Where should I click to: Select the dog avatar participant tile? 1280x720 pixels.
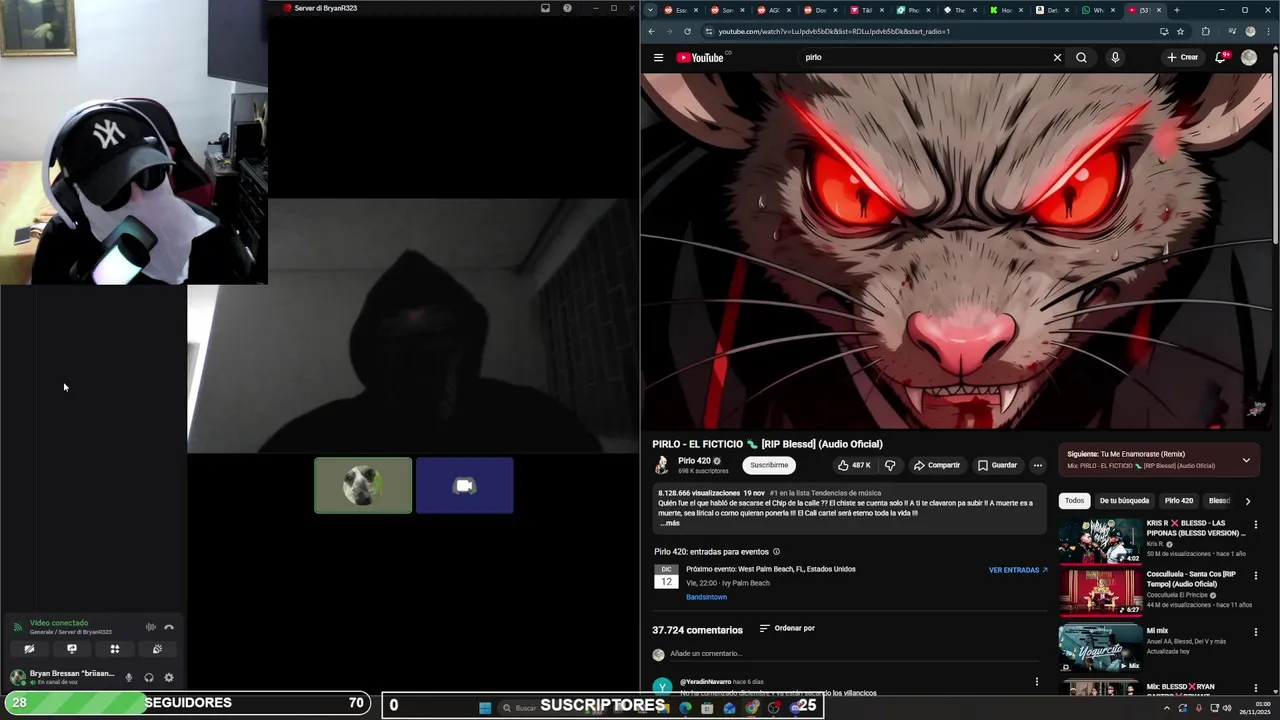(363, 485)
